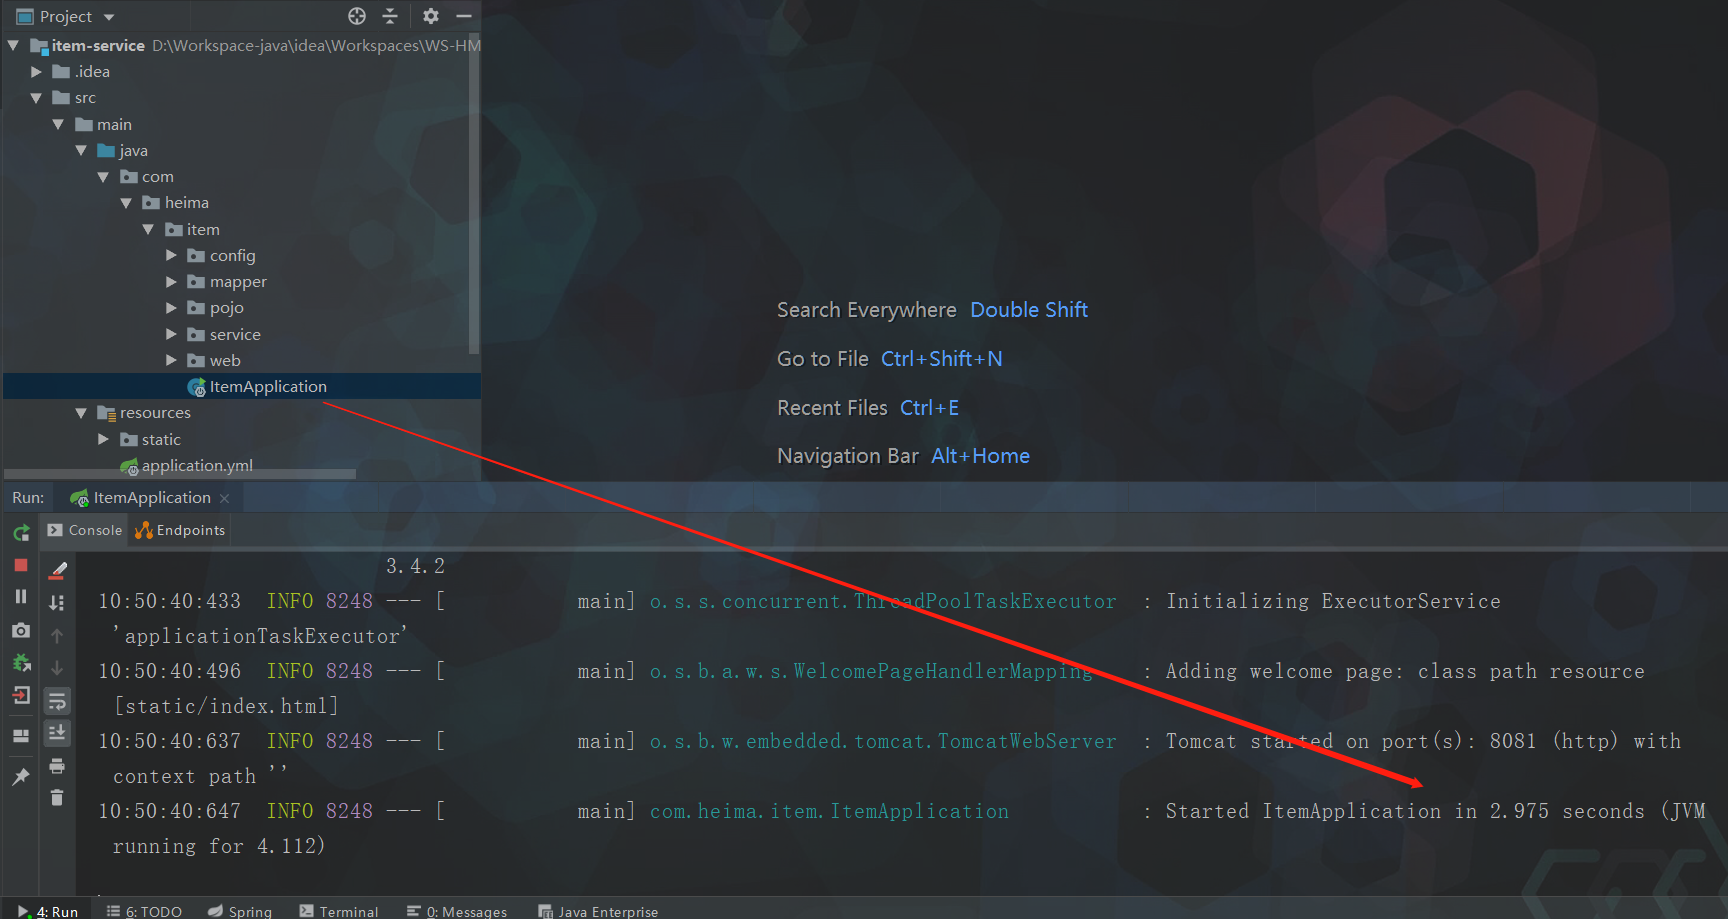
Task: Collapse the main folder
Action: (58, 124)
